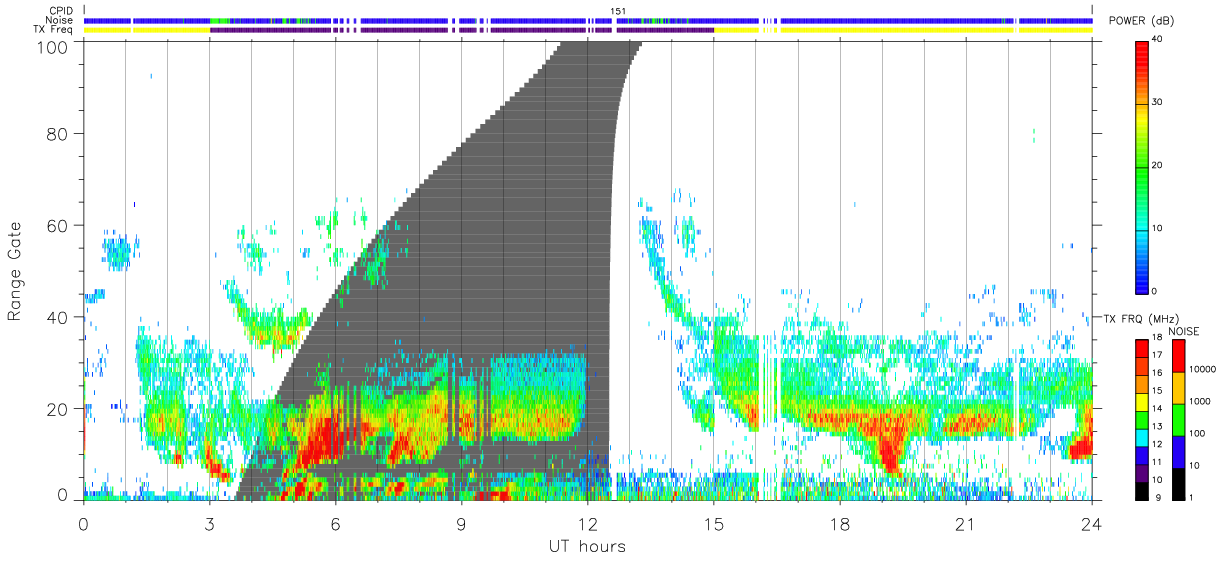Pick the green 13-14 MHz swatch
The image size is (1228, 567).
click(1141, 420)
